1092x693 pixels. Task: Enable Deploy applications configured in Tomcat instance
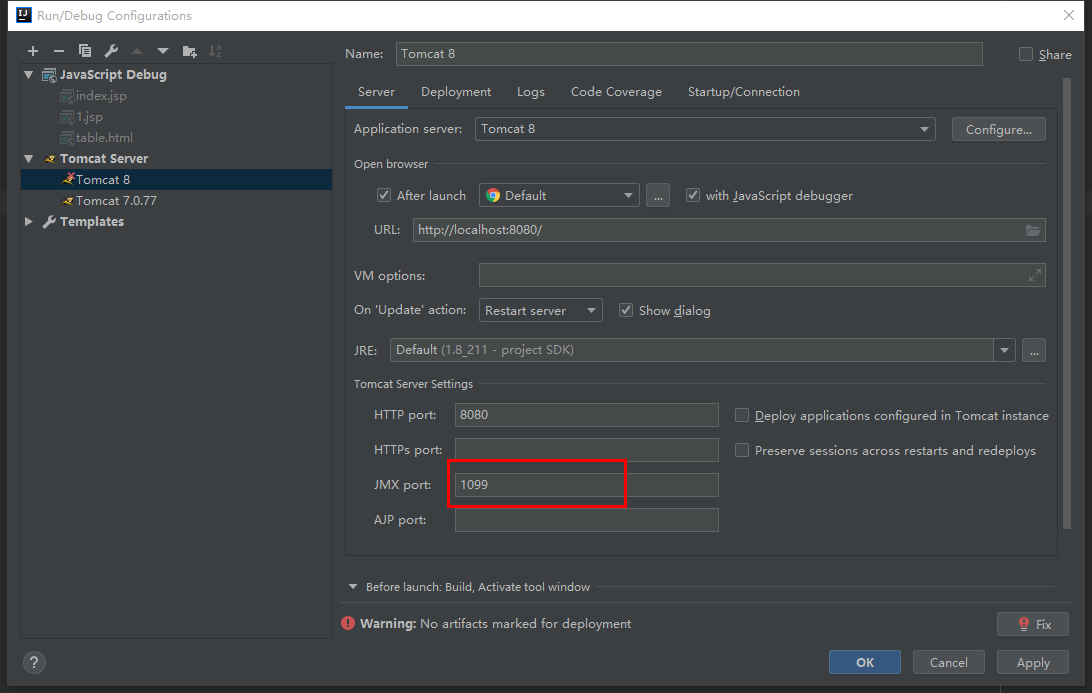742,415
